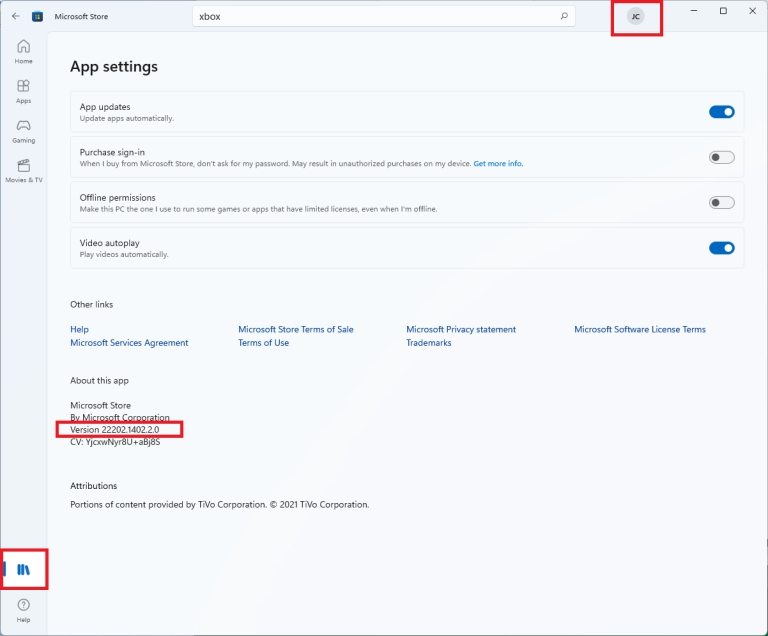Open the Library icon in sidebar
This screenshot has width=768, height=636.
point(24,569)
